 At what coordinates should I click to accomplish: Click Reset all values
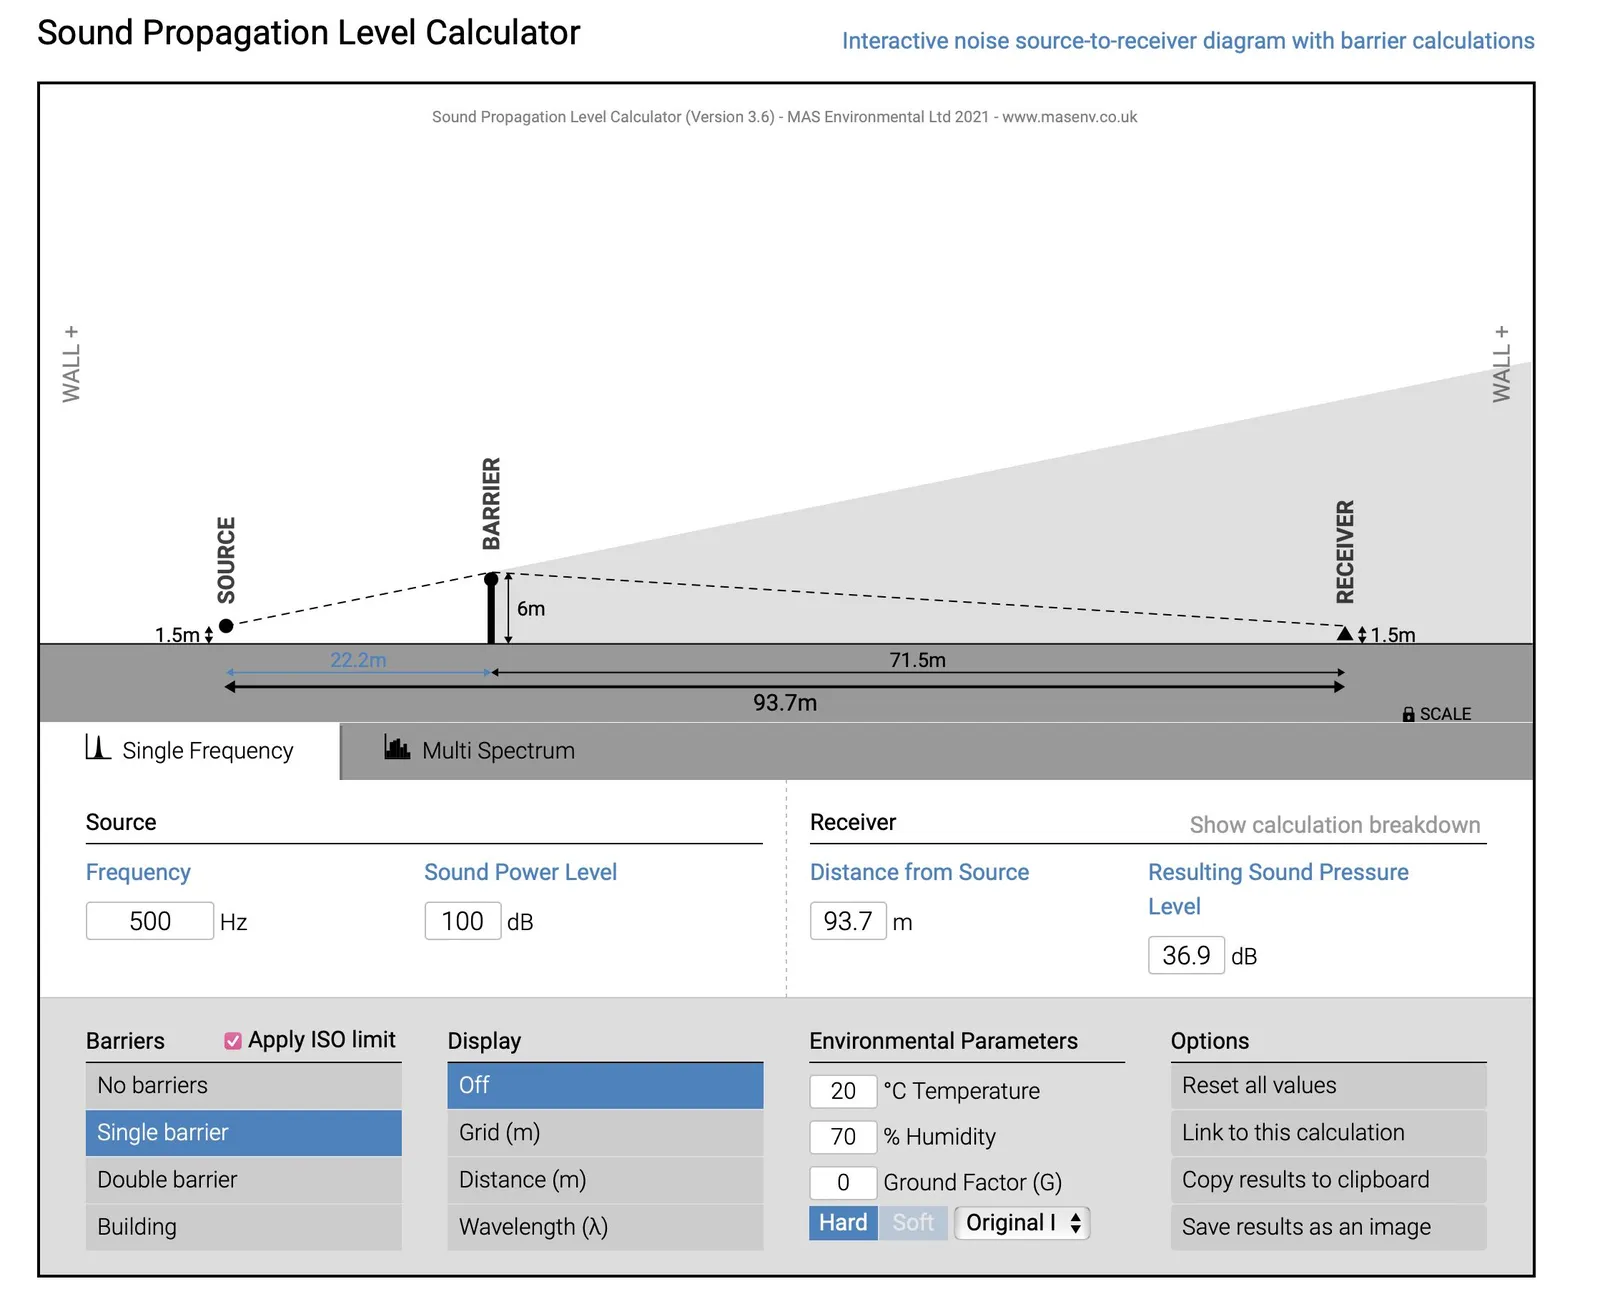(x=1328, y=1085)
